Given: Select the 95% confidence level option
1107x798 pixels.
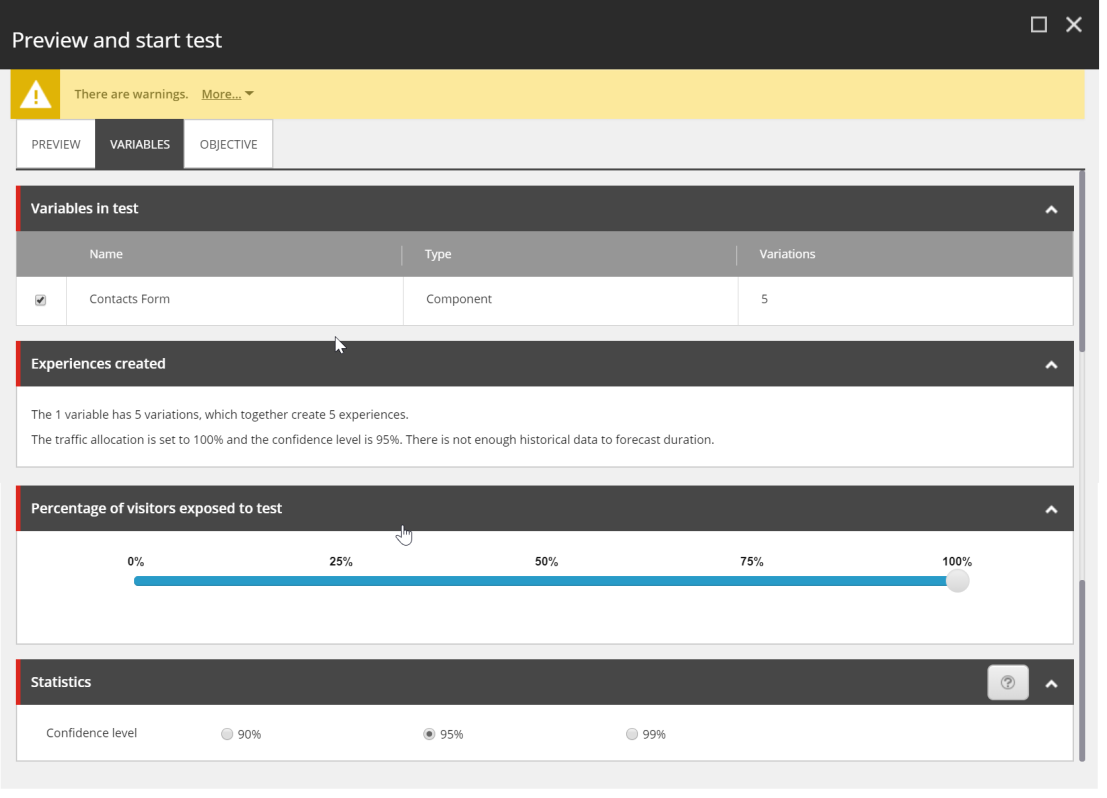Looking at the screenshot, I should click(x=429, y=734).
